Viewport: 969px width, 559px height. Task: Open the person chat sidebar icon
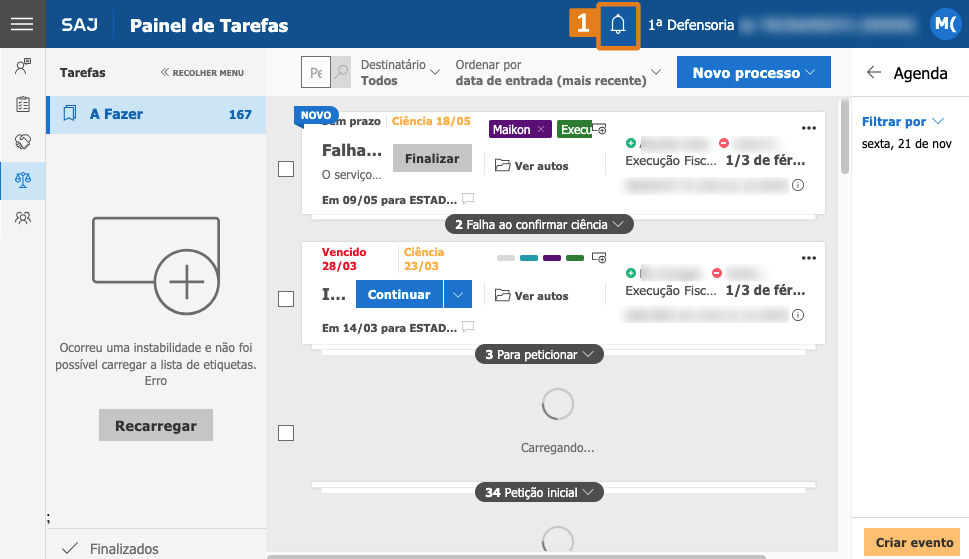(23, 66)
